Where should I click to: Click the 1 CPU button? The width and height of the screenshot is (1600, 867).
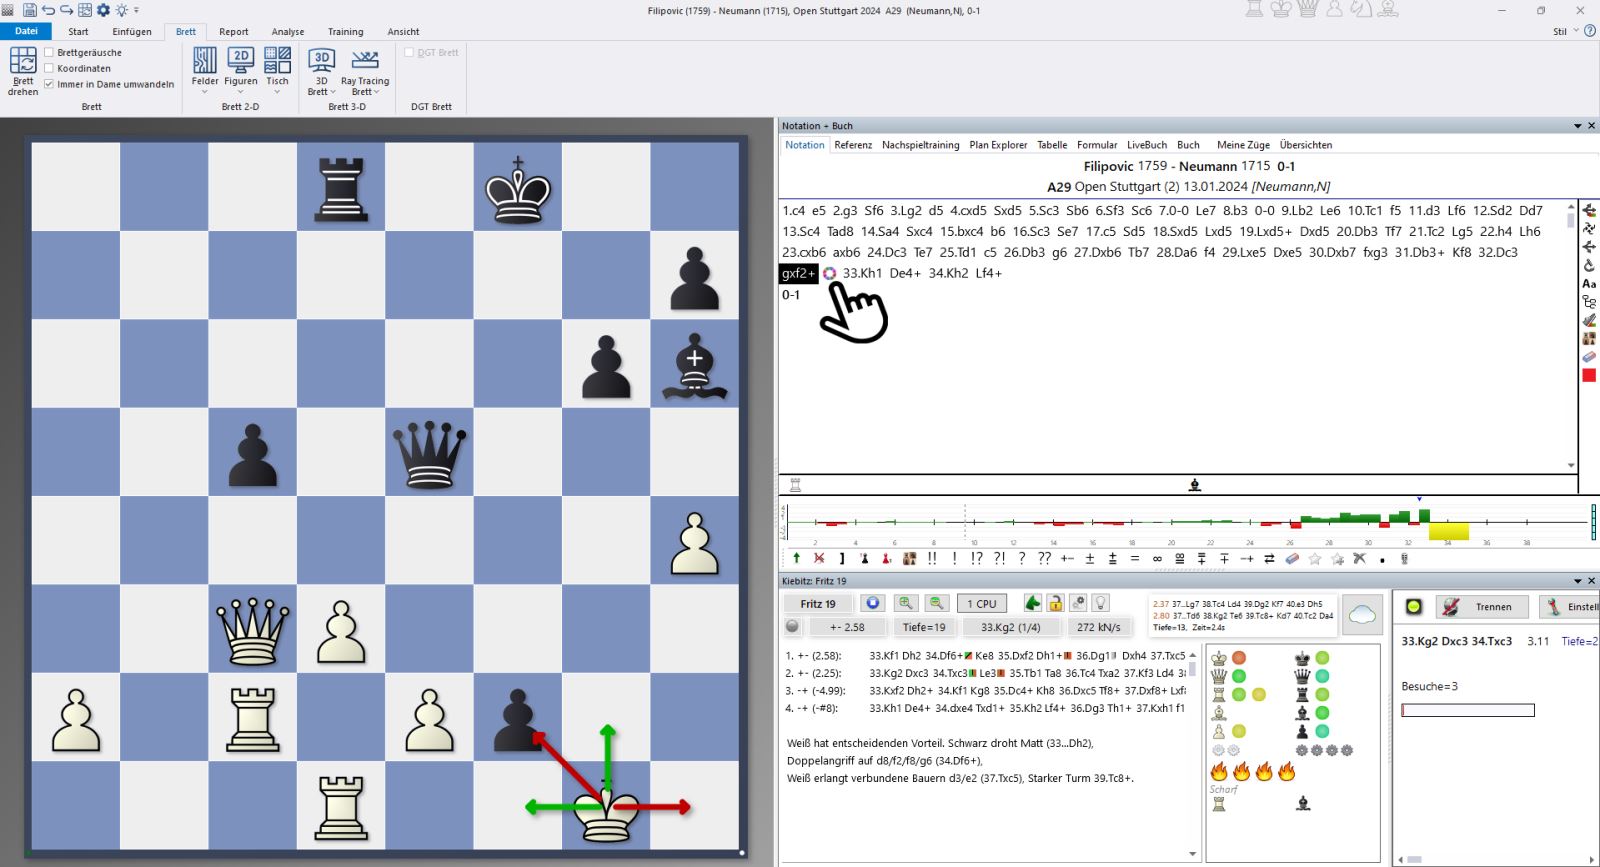coord(981,603)
